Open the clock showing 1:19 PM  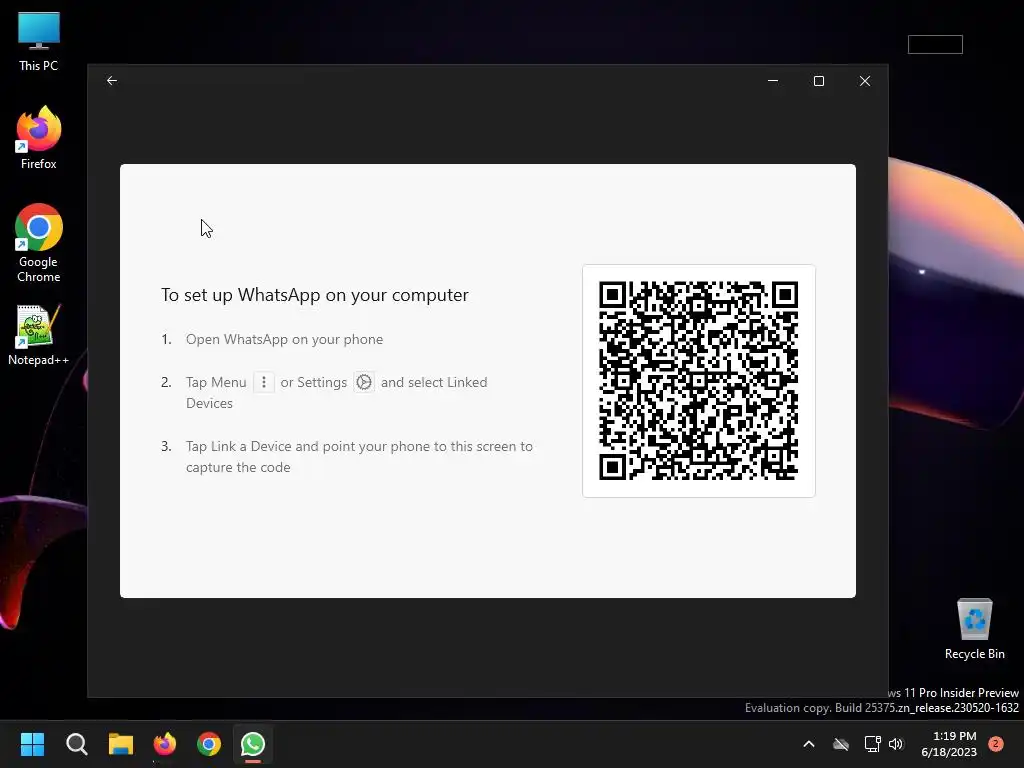click(949, 744)
